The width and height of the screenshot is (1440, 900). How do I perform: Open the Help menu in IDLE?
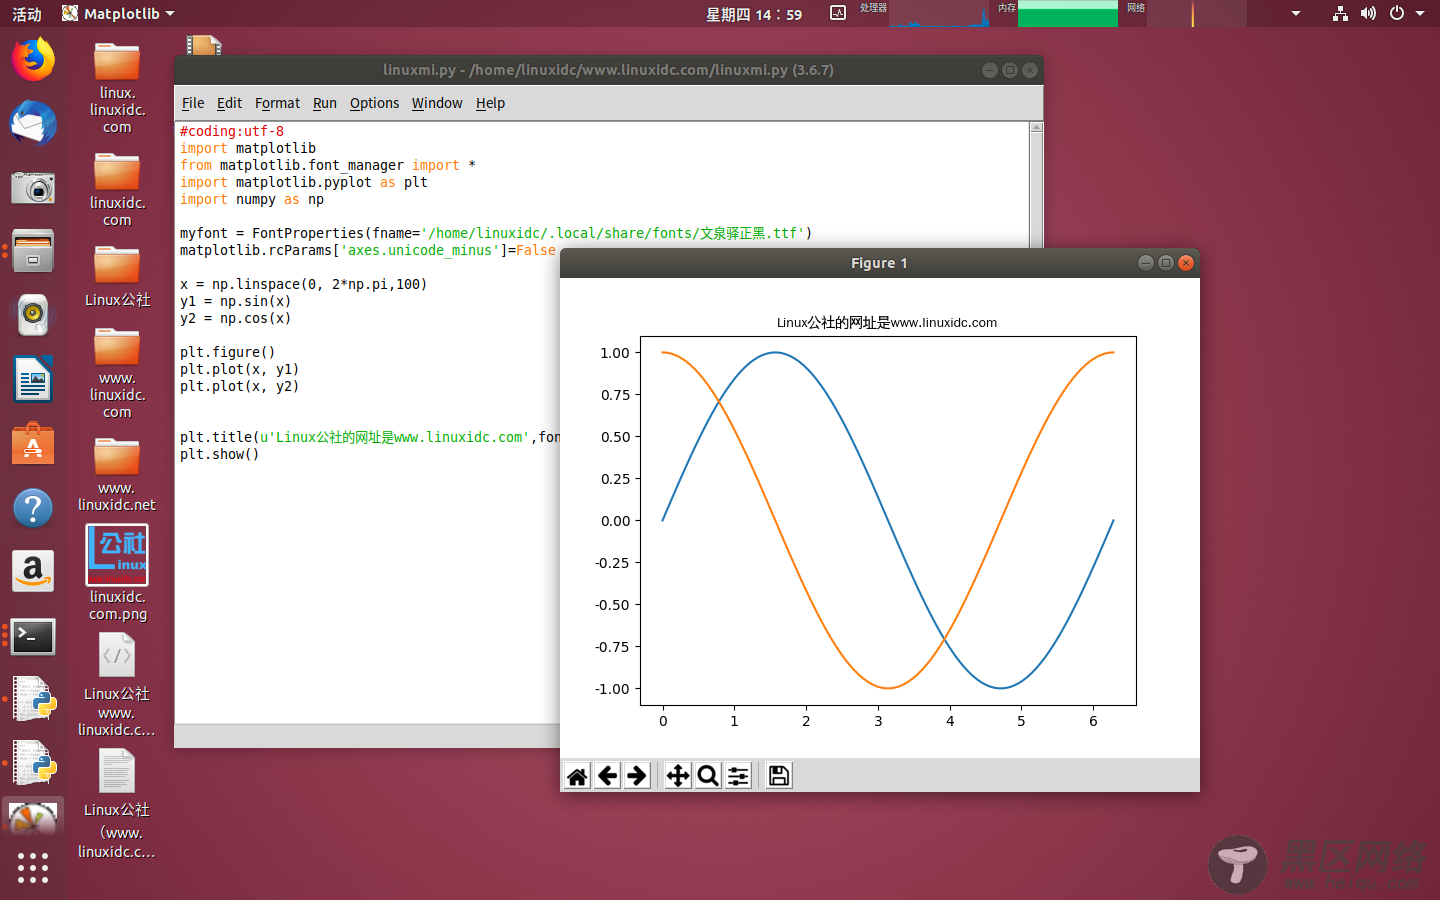(x=490, y=103)
